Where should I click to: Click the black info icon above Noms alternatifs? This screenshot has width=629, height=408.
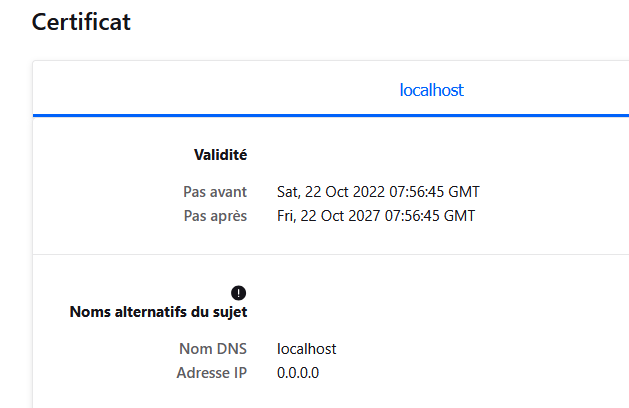pos(238,292)
